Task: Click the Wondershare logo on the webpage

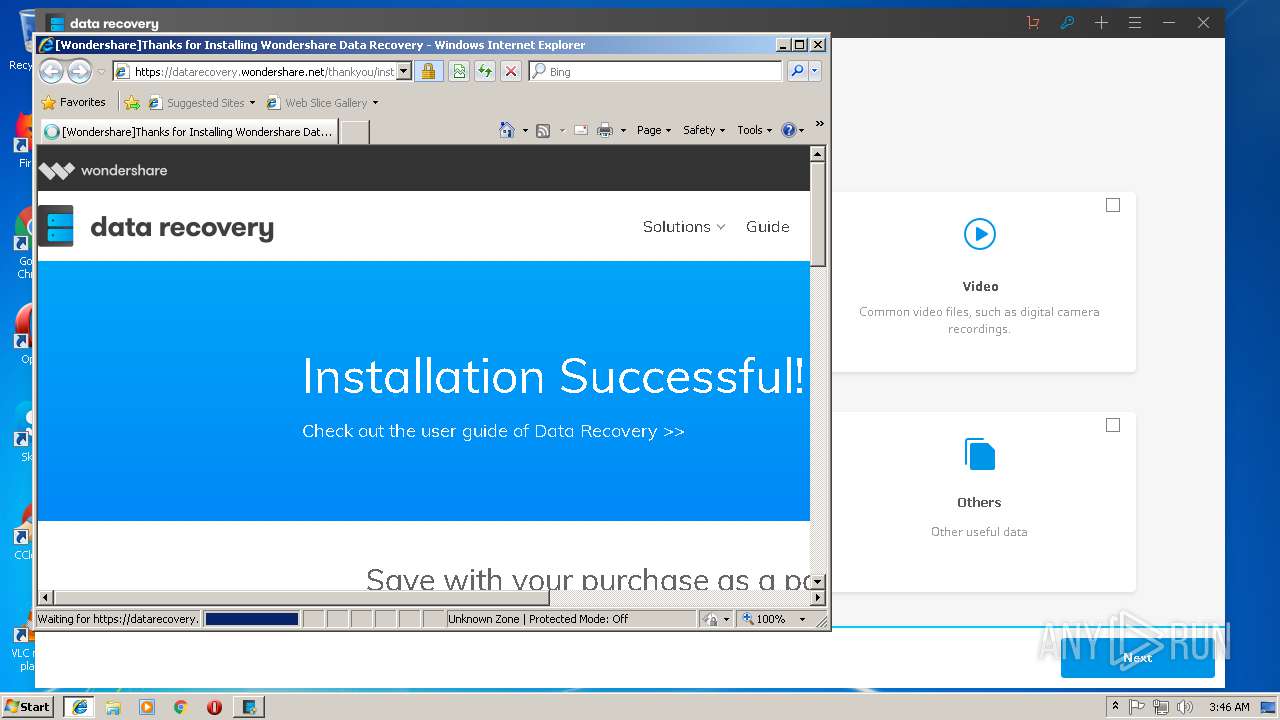Action: click(x=103, y=170)
